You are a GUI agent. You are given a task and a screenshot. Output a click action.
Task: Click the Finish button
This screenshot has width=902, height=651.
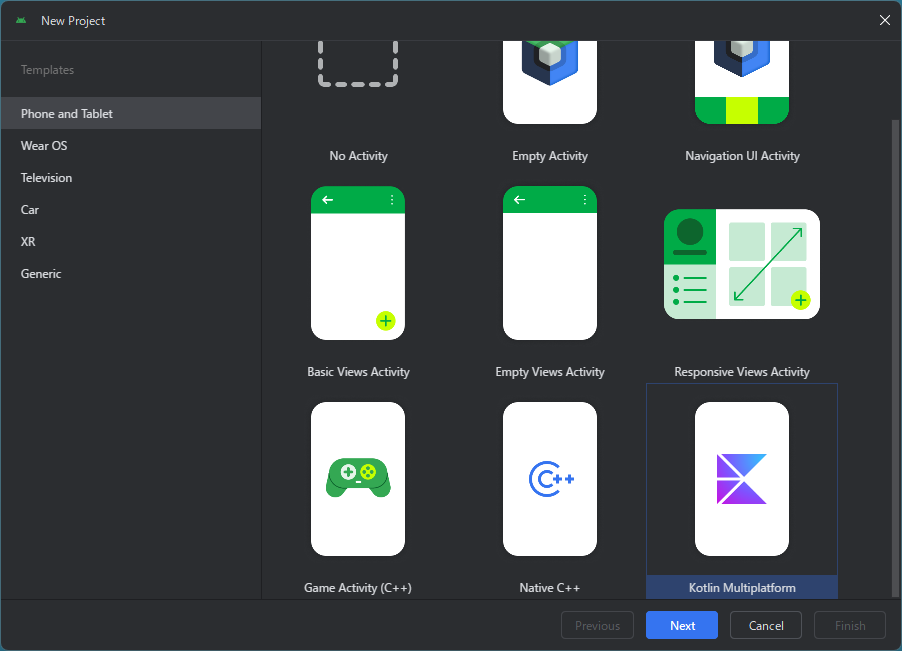(x=850, y=625)
